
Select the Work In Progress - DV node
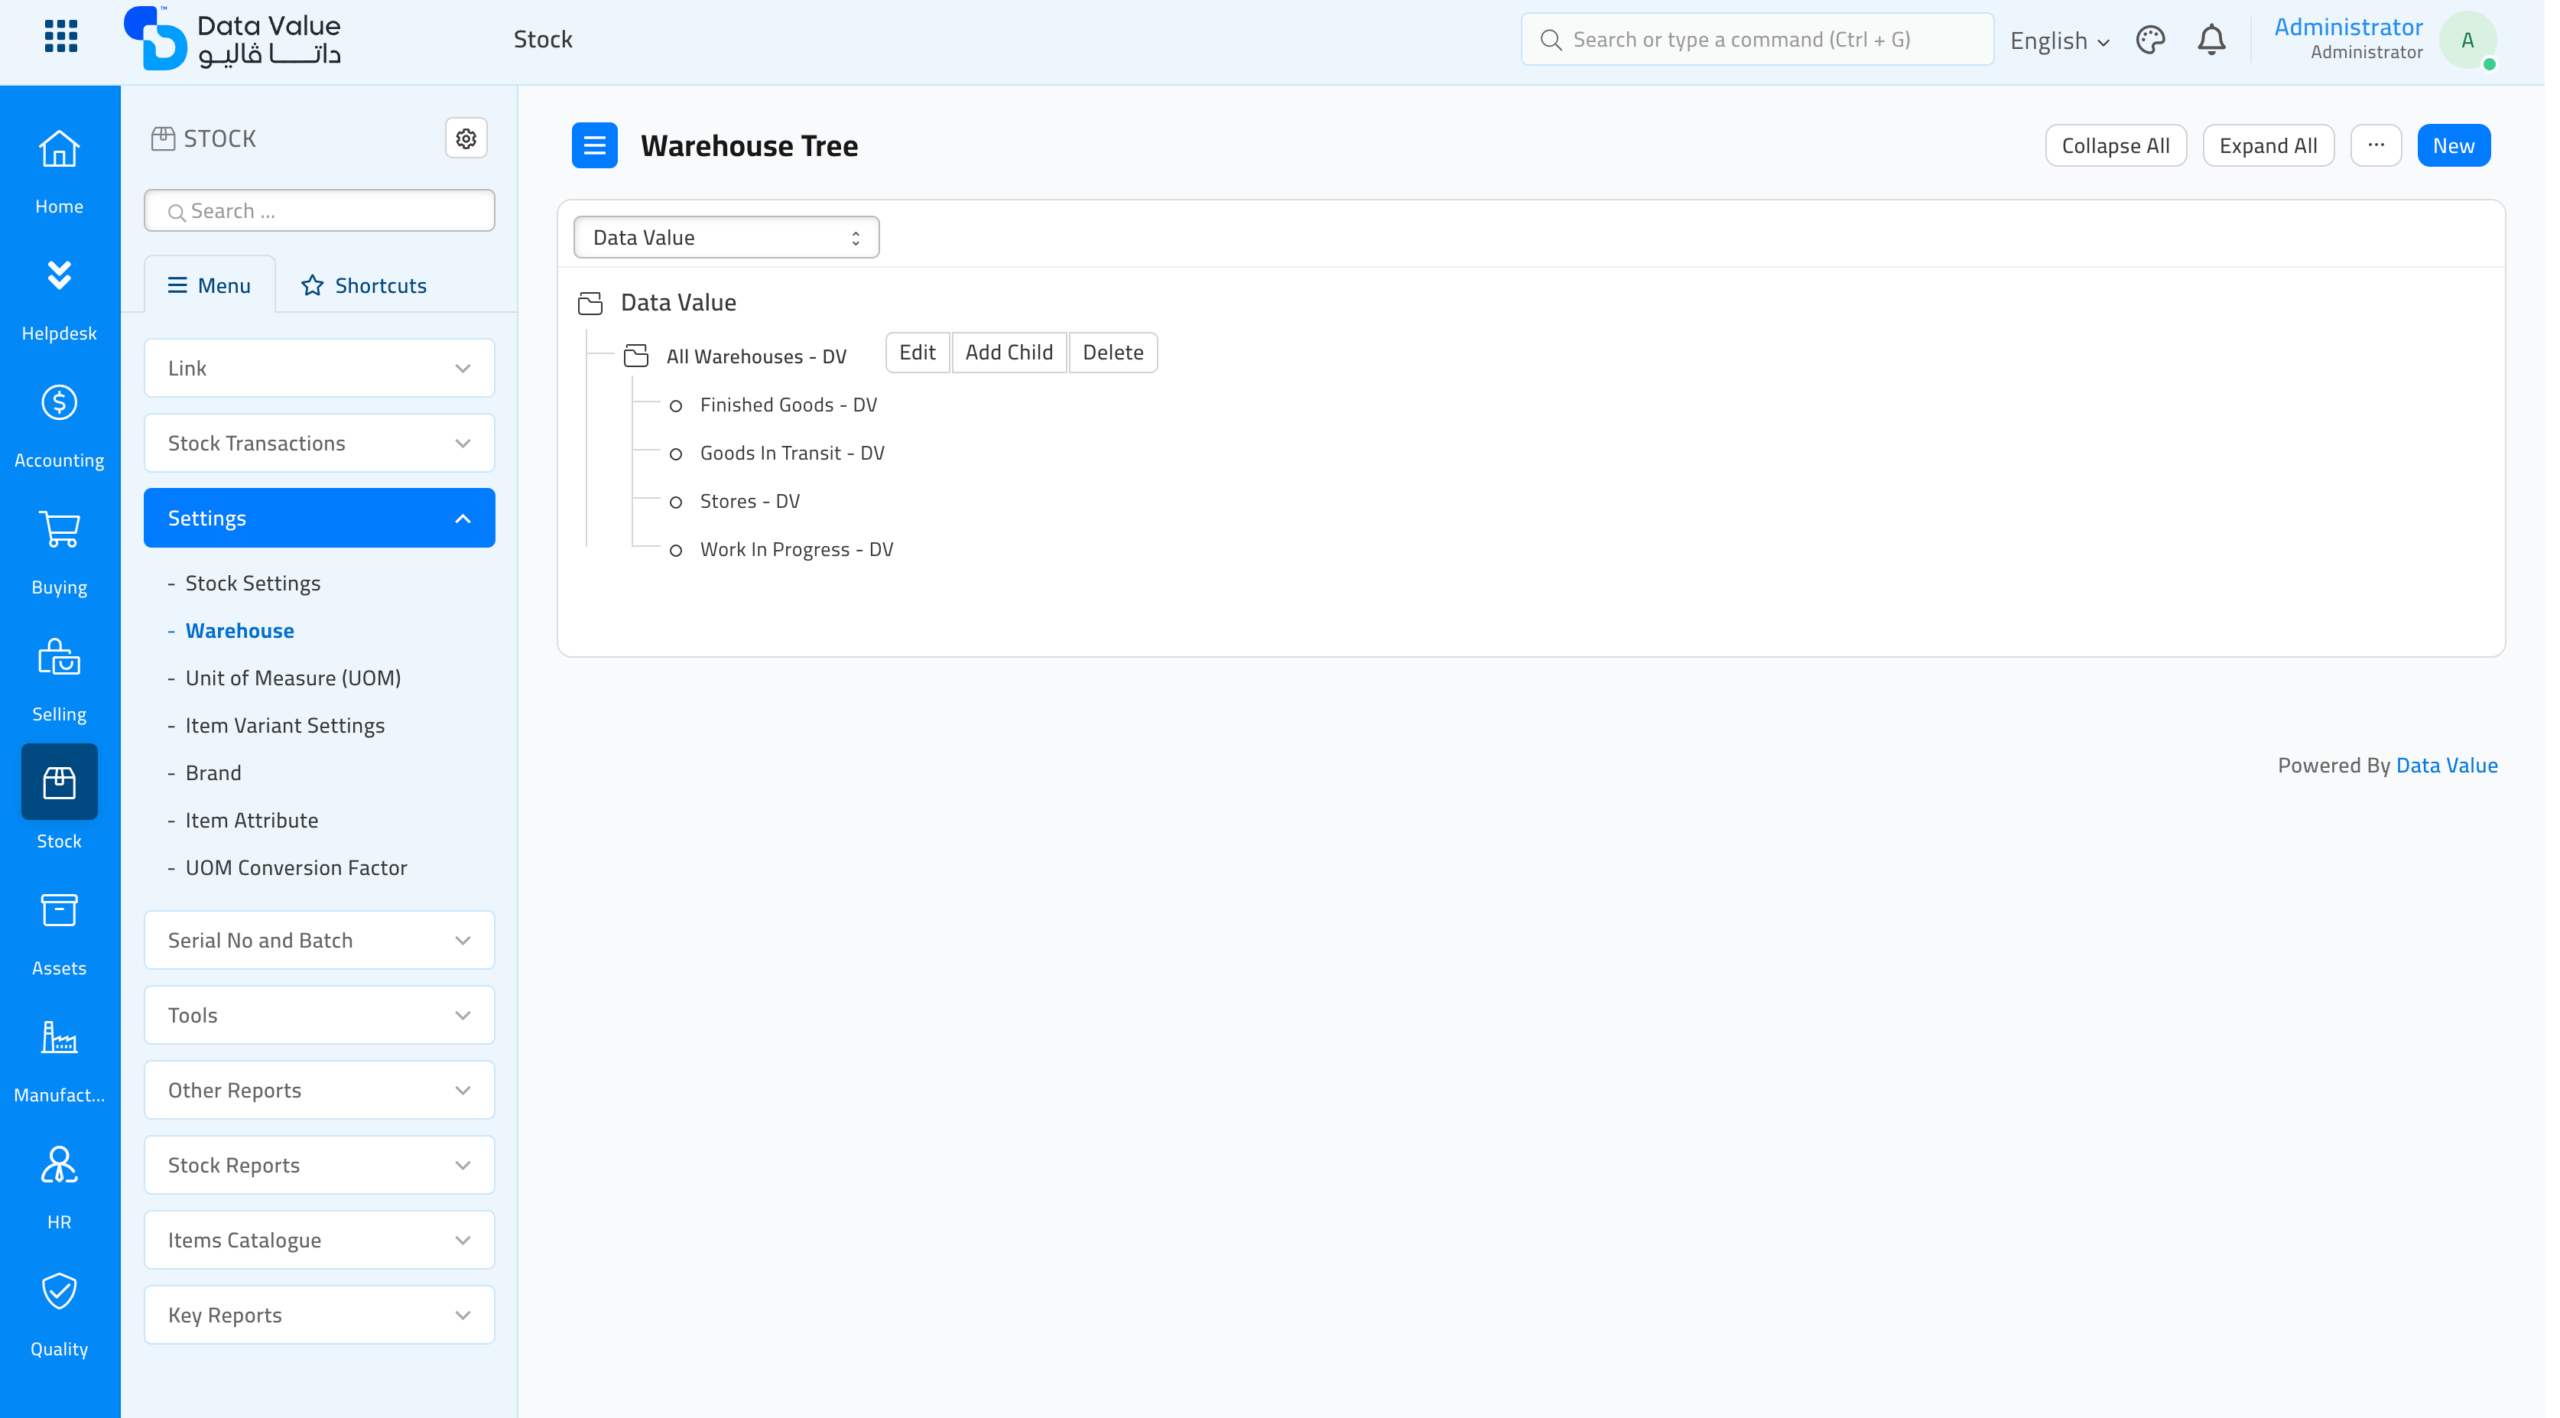[796, 549]
